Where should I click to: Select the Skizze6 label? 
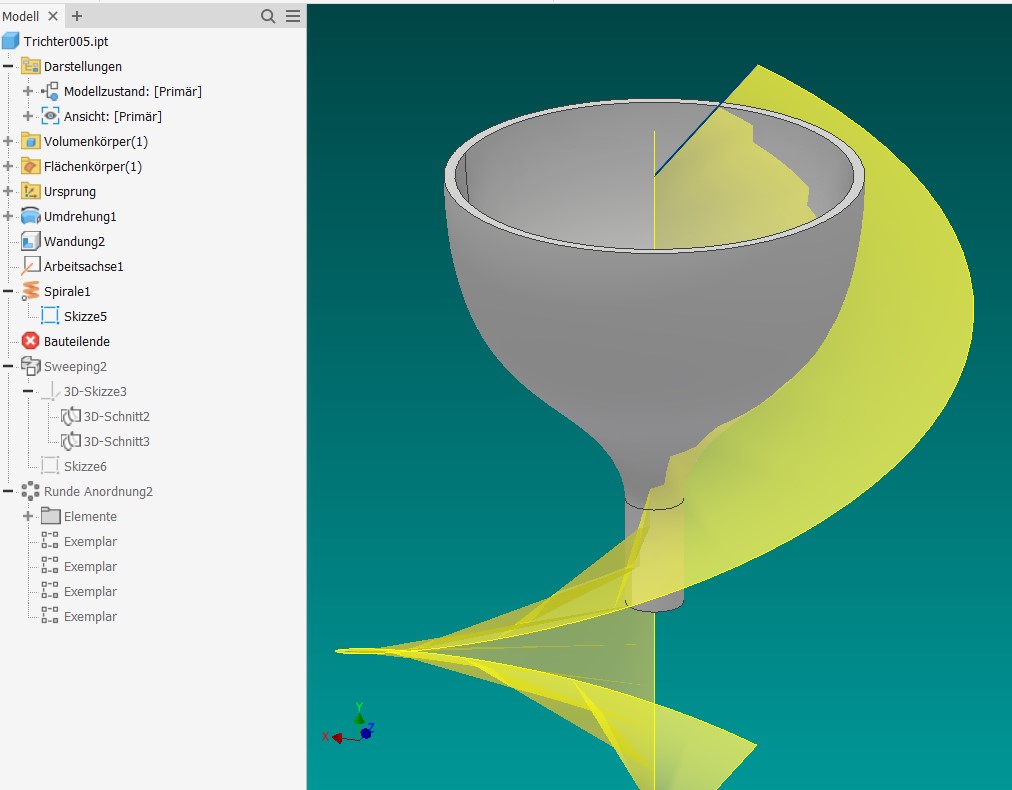click(85, 466)
